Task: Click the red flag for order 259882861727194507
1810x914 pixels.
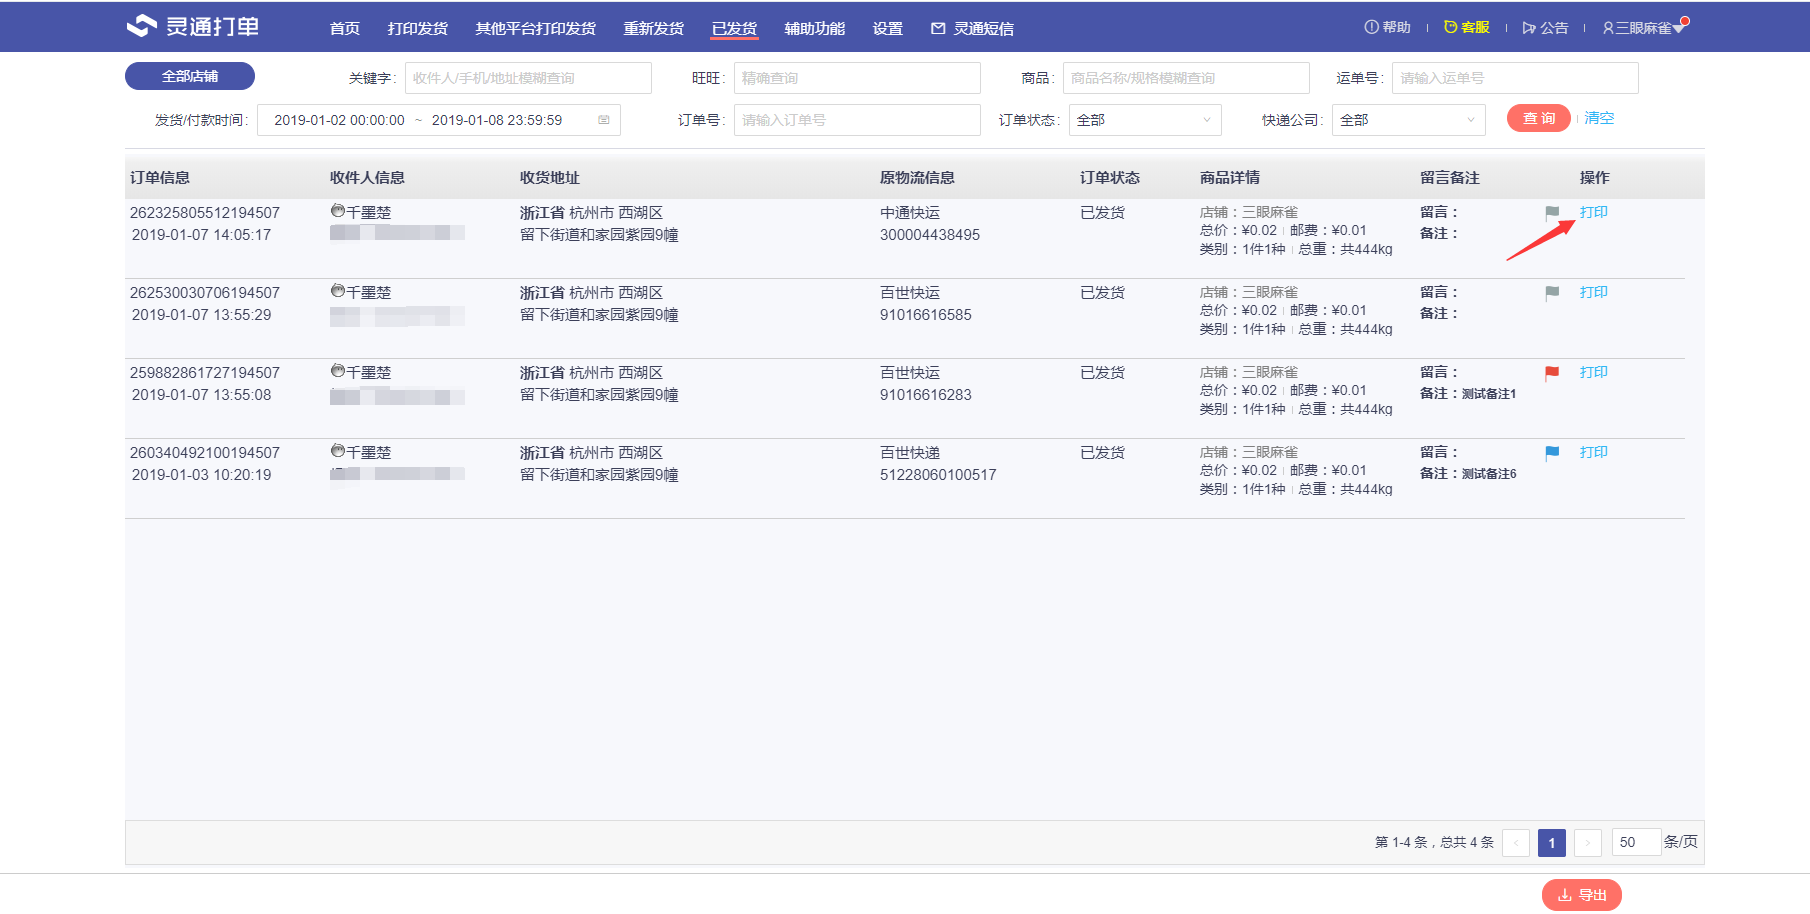Action: (x=1552, y=373)
